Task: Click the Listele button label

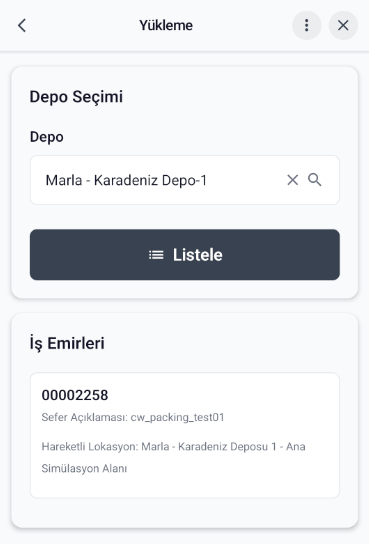Action: pyautogui.click(x=198, y=255)
